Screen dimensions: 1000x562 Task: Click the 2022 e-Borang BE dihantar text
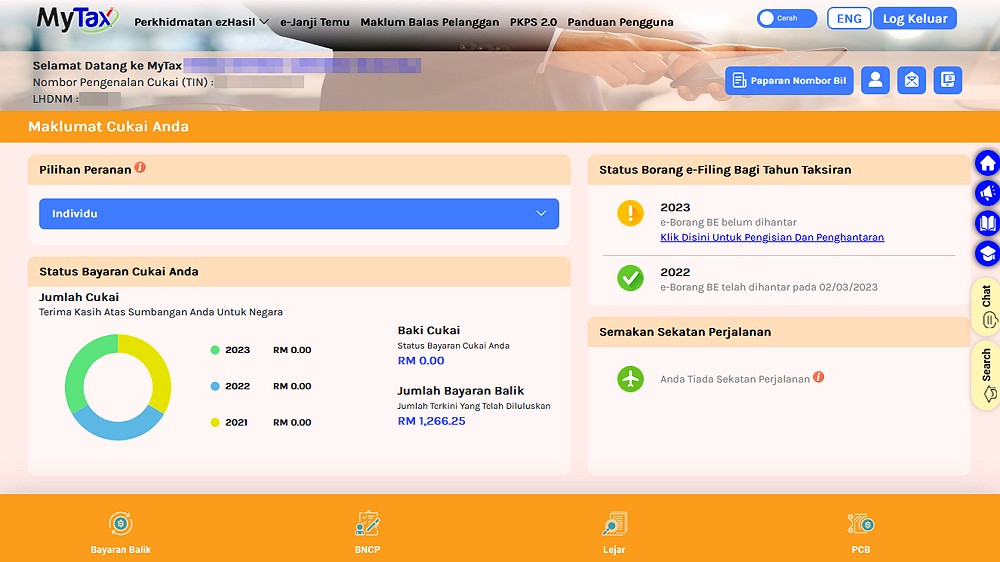(x=768, y=287)
